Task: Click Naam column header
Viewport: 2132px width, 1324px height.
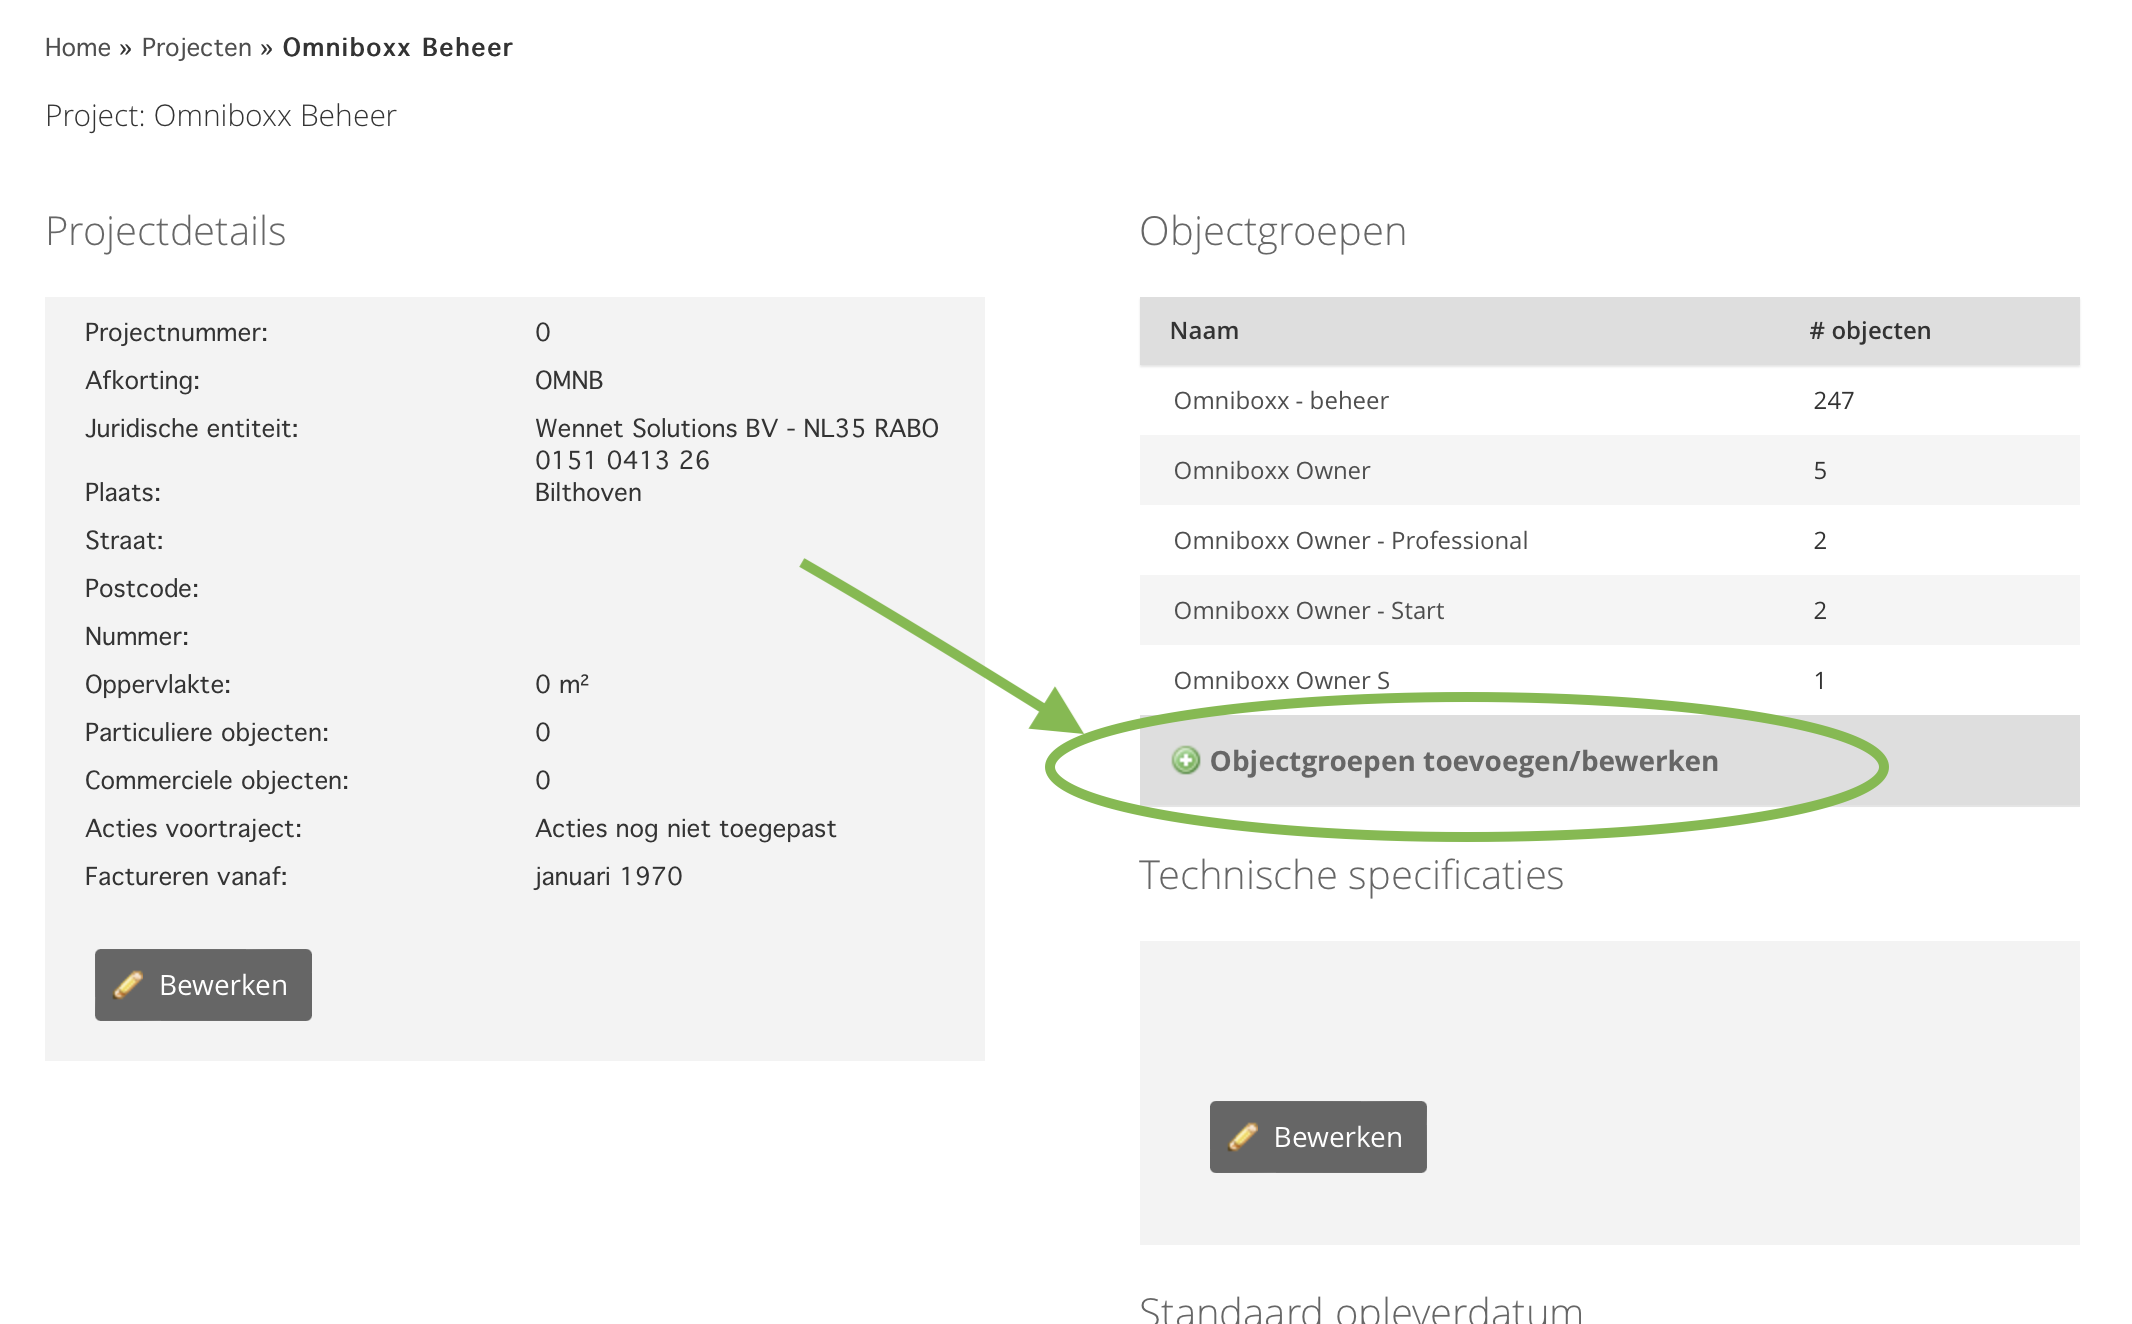Action: point(1204,331)
